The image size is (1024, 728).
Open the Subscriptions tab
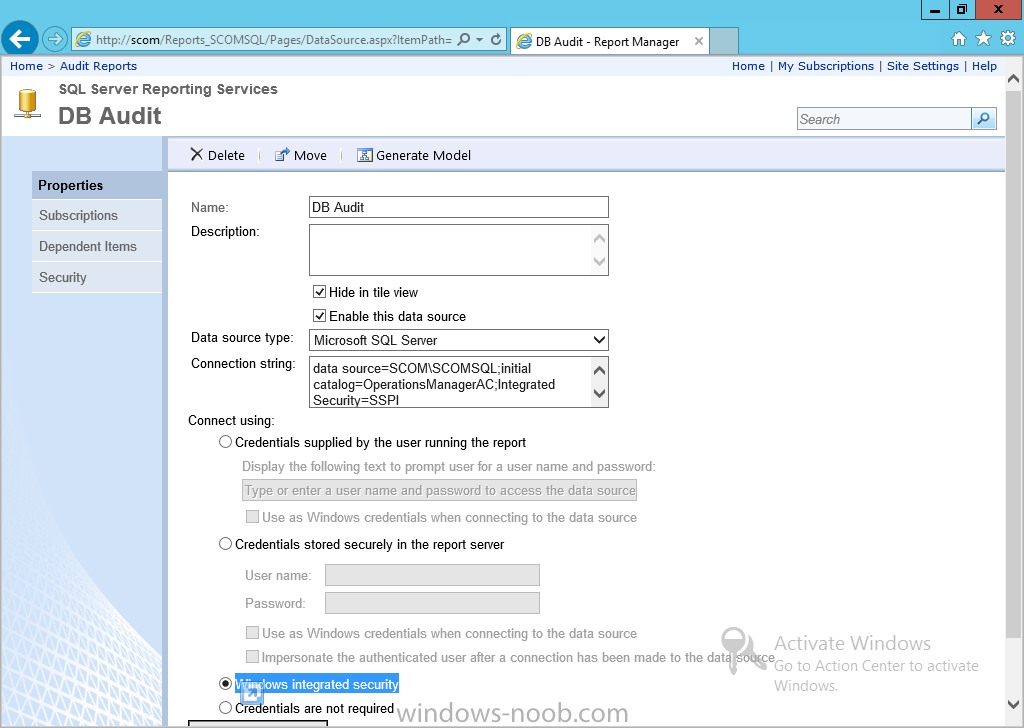[97, 215]
